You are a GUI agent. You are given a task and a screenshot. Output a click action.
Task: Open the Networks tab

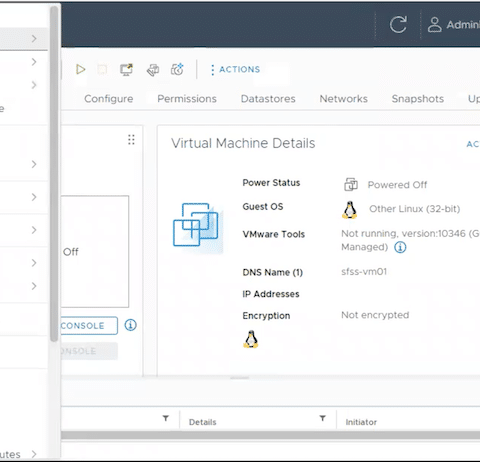(x=344, y=99)
